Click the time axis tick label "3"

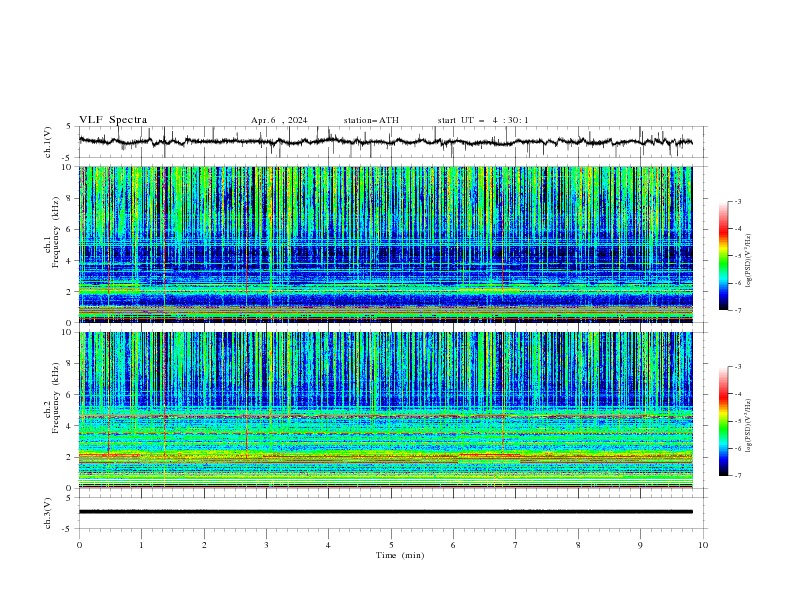[x=266, y=545]
